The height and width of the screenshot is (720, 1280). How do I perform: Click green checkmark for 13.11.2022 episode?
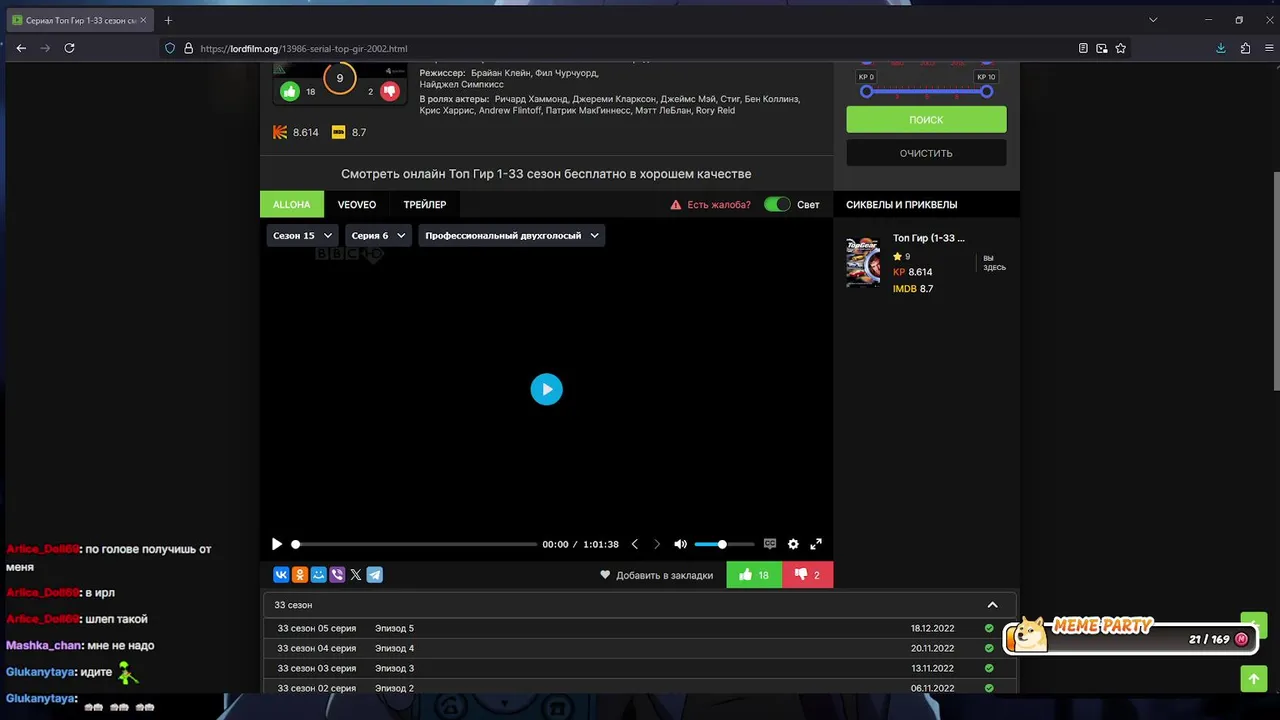coord(989,668)
